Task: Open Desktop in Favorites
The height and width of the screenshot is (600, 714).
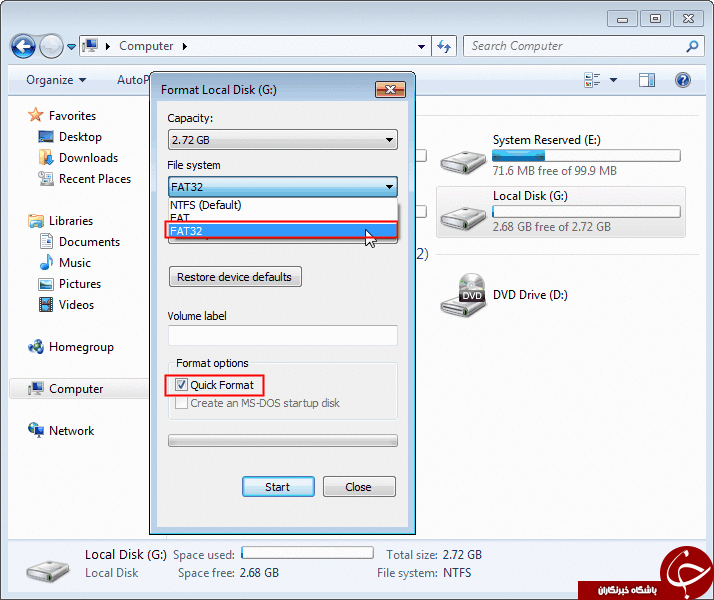Action: 80,137
